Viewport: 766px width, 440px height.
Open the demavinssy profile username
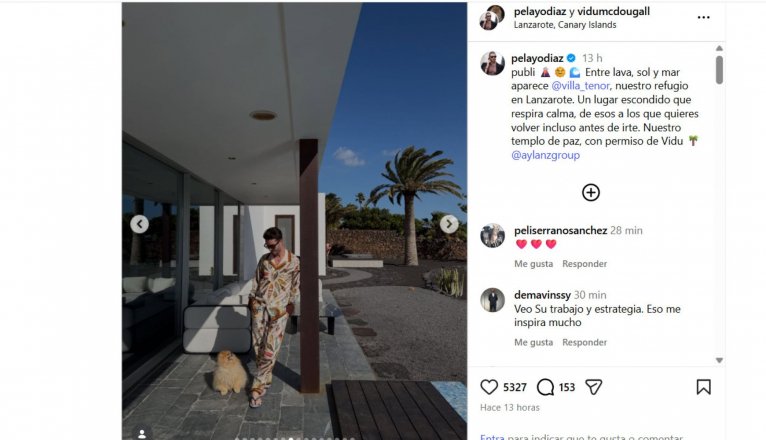542,295
